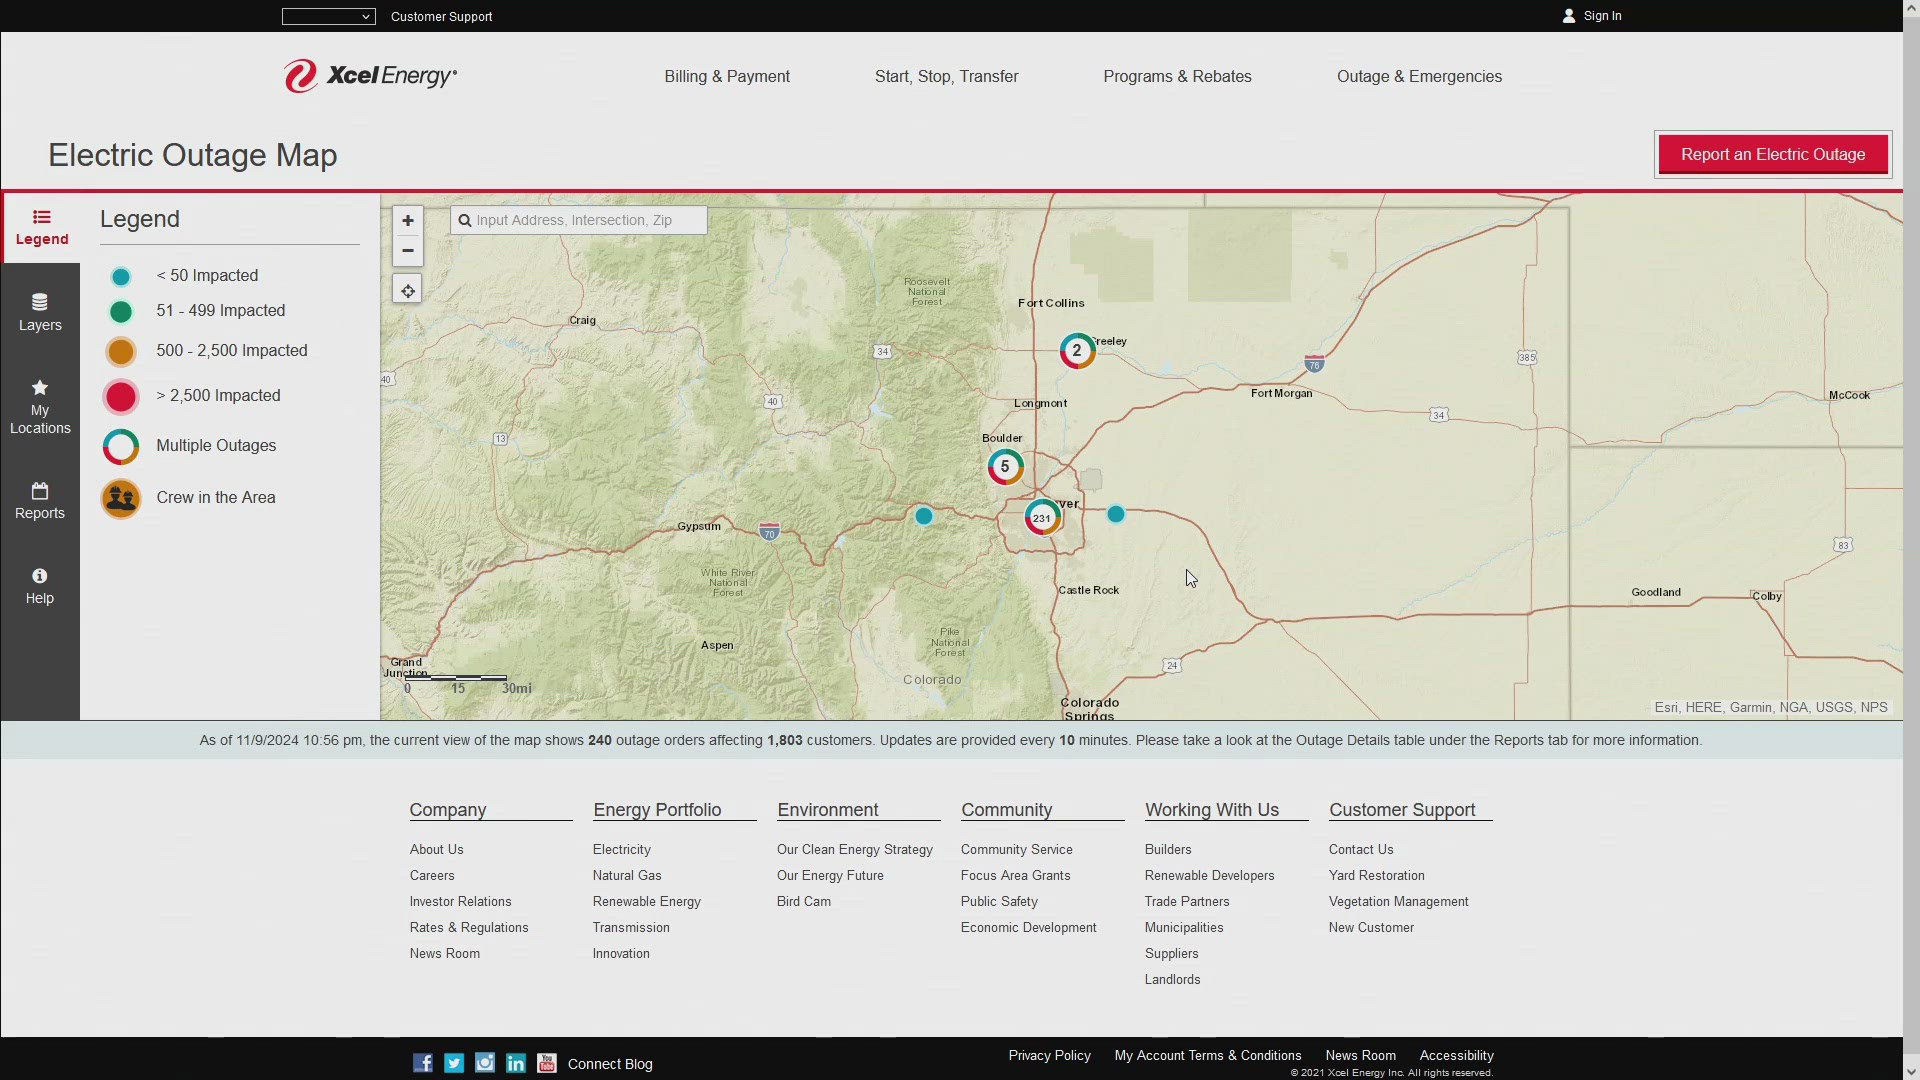Open Accessibility footer link
Viewport: 1920px width, 1080px height.
point(1456,1056)
